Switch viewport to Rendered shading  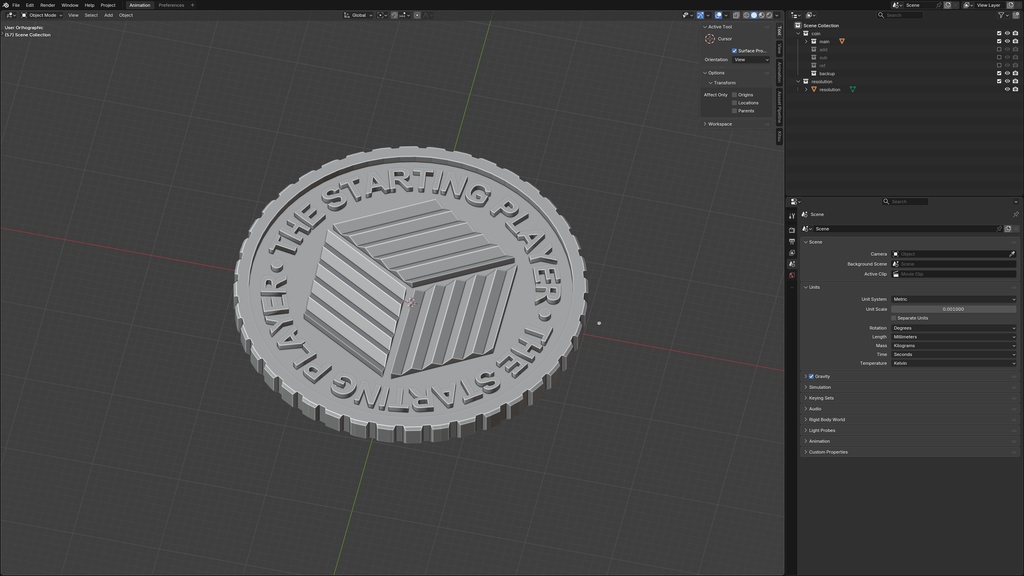[769, 15]
